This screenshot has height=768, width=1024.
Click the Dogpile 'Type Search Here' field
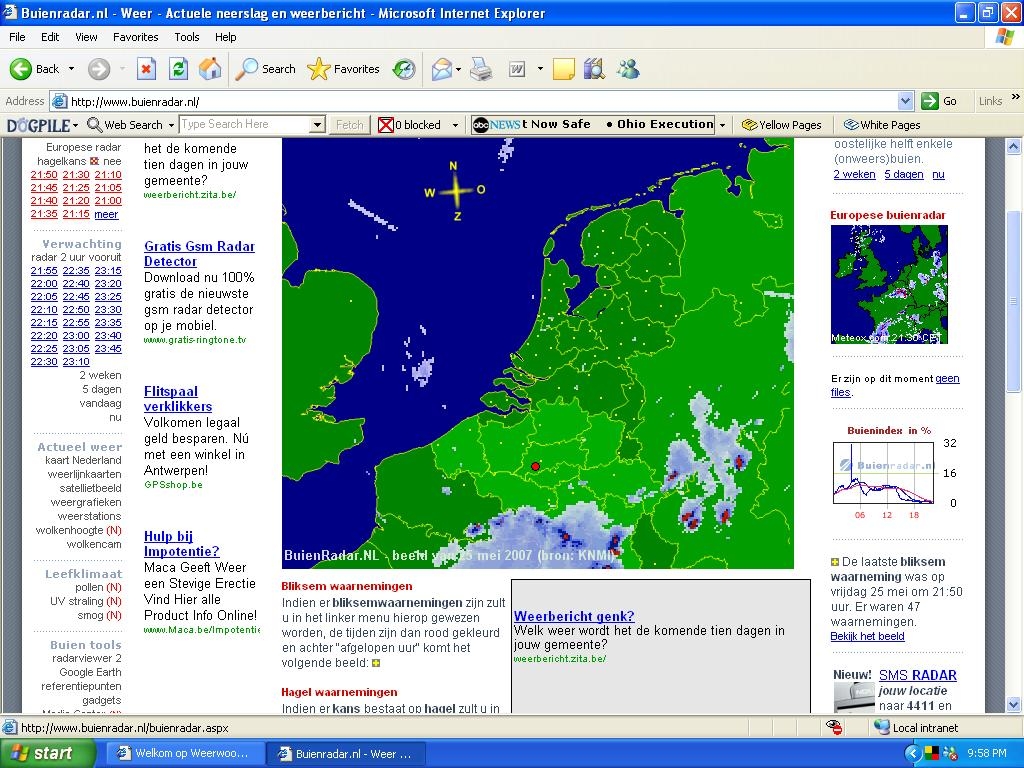click(245, 124)
